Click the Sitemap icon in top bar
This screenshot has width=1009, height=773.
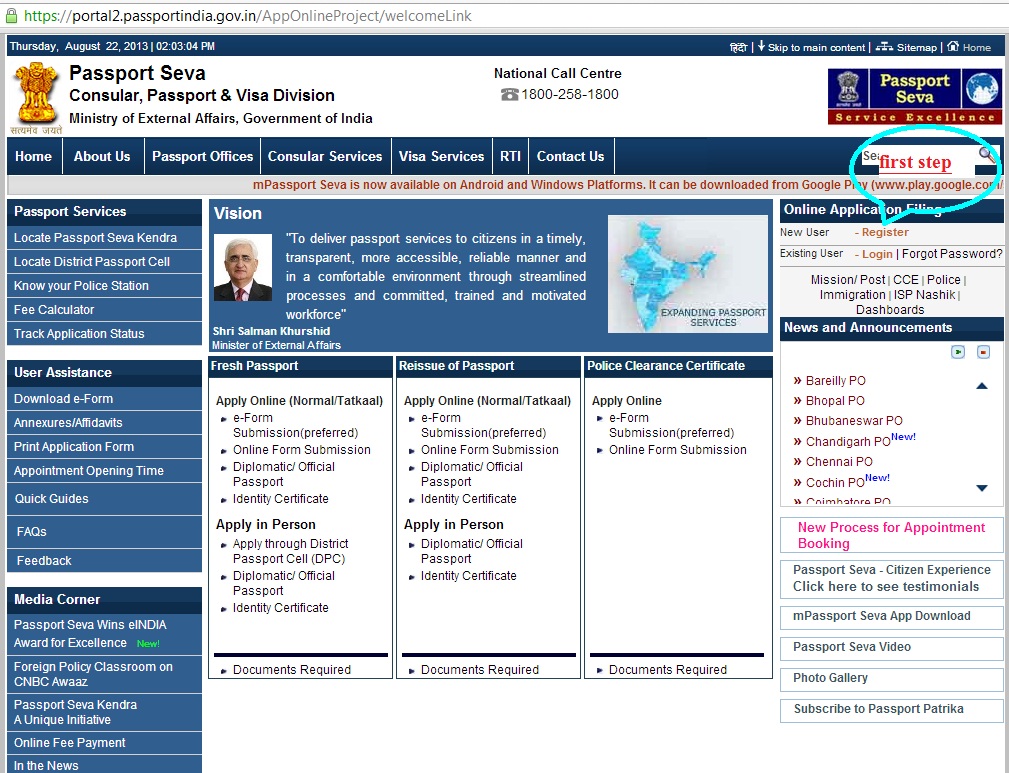pyautogui.click(x=884, y=46)
